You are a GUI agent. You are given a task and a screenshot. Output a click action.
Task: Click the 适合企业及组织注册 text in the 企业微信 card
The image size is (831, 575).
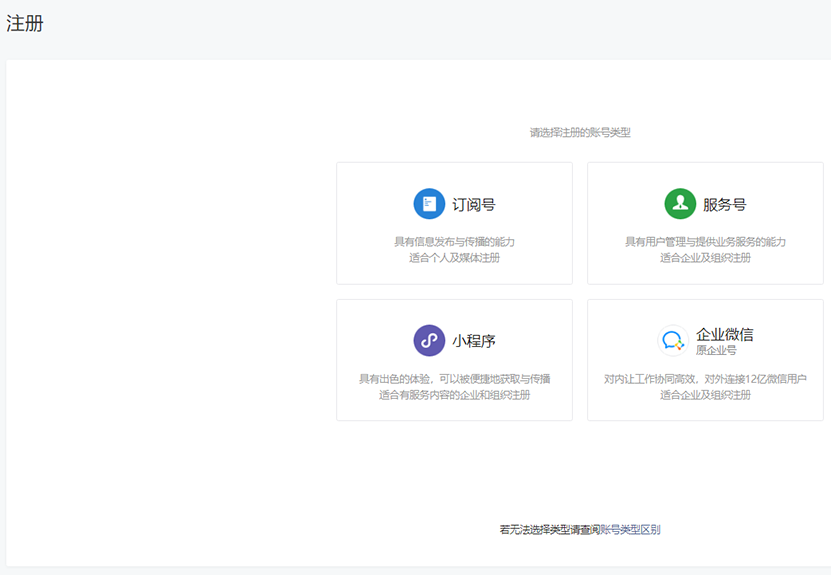[x=705, y=395]
